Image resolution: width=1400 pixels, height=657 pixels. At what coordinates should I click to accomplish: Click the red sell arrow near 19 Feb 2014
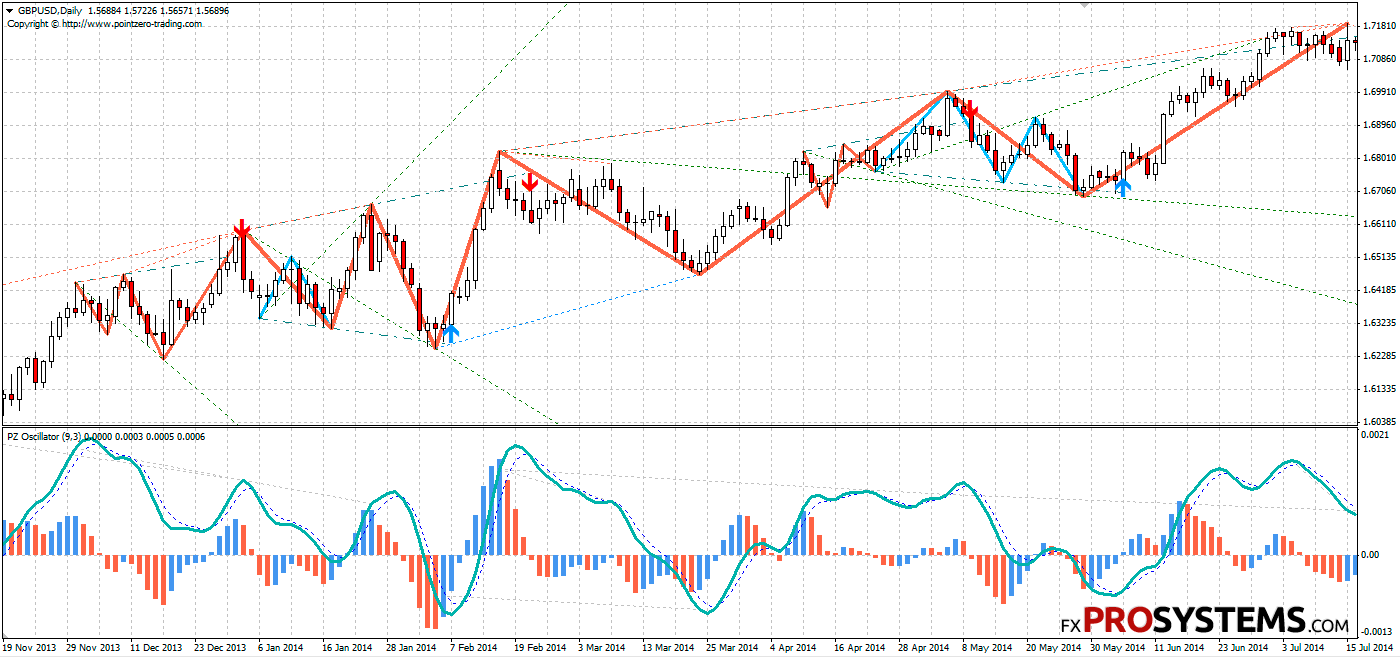(531, 181)
